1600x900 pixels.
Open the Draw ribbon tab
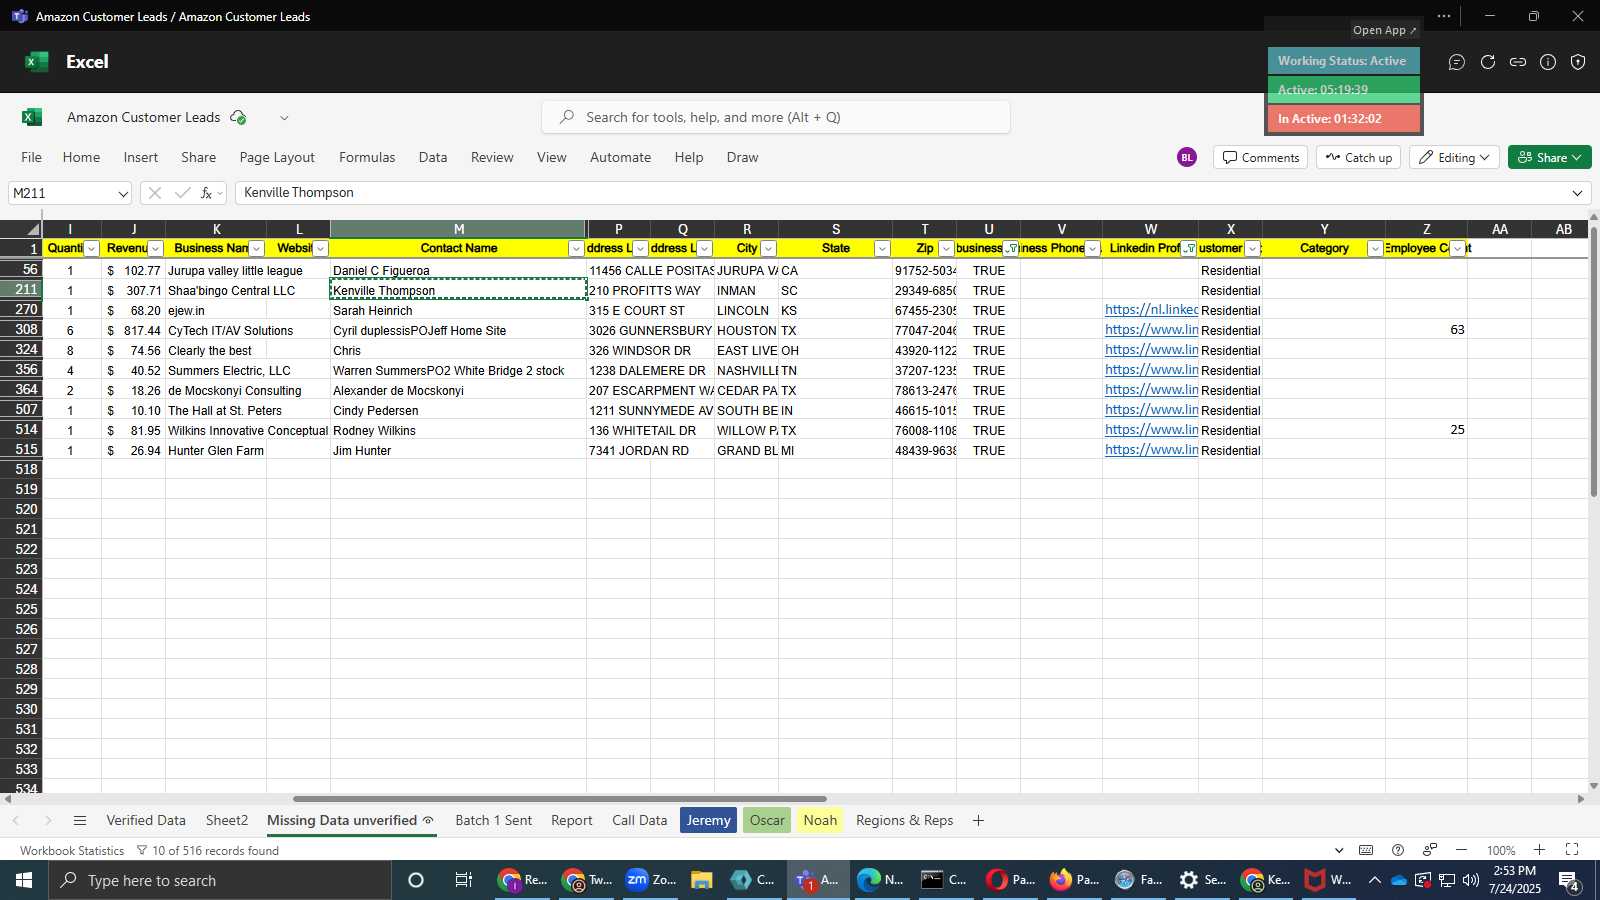(742, 157)
